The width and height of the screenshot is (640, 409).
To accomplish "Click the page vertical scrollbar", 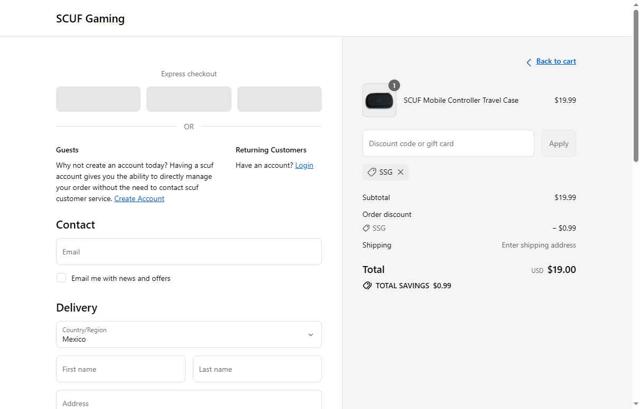I will coord(636,86).
